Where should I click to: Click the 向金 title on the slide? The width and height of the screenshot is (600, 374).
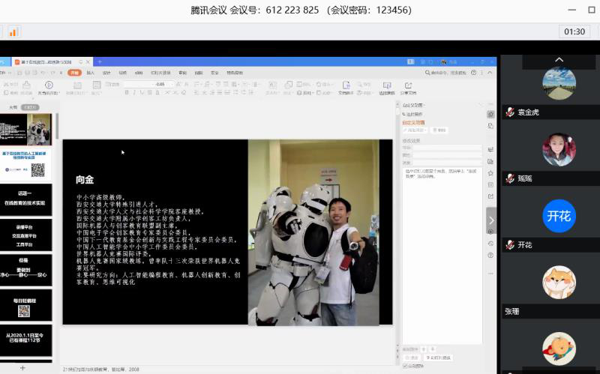85,180
